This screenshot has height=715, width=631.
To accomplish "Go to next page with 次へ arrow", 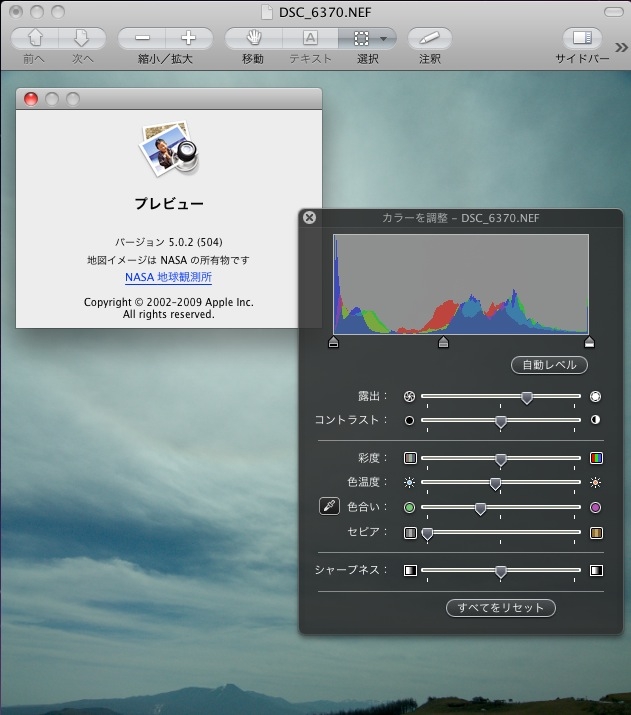I will coord(82,38).
